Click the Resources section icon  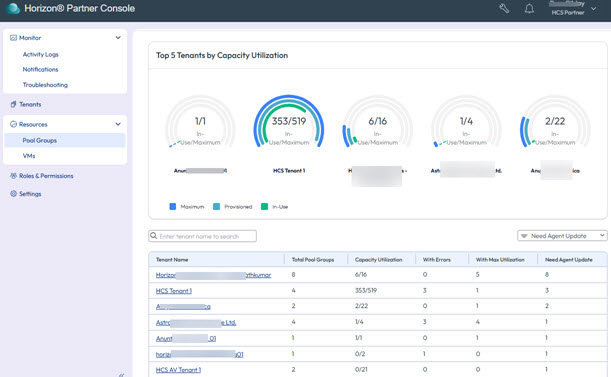click(13, 124)
